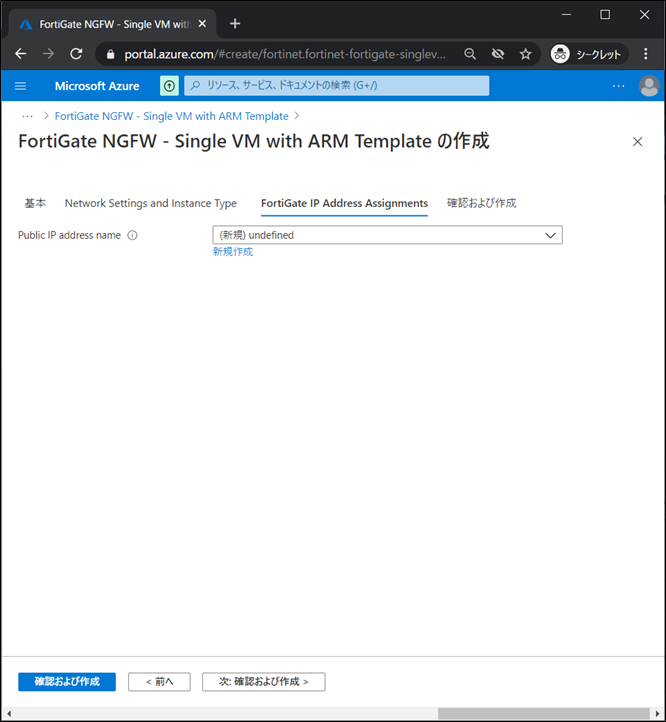Viewport: 666px width, 722px height.
Task: Click FortiGate NGFW breadcrumb link
Action: click(x=171, y=116)
